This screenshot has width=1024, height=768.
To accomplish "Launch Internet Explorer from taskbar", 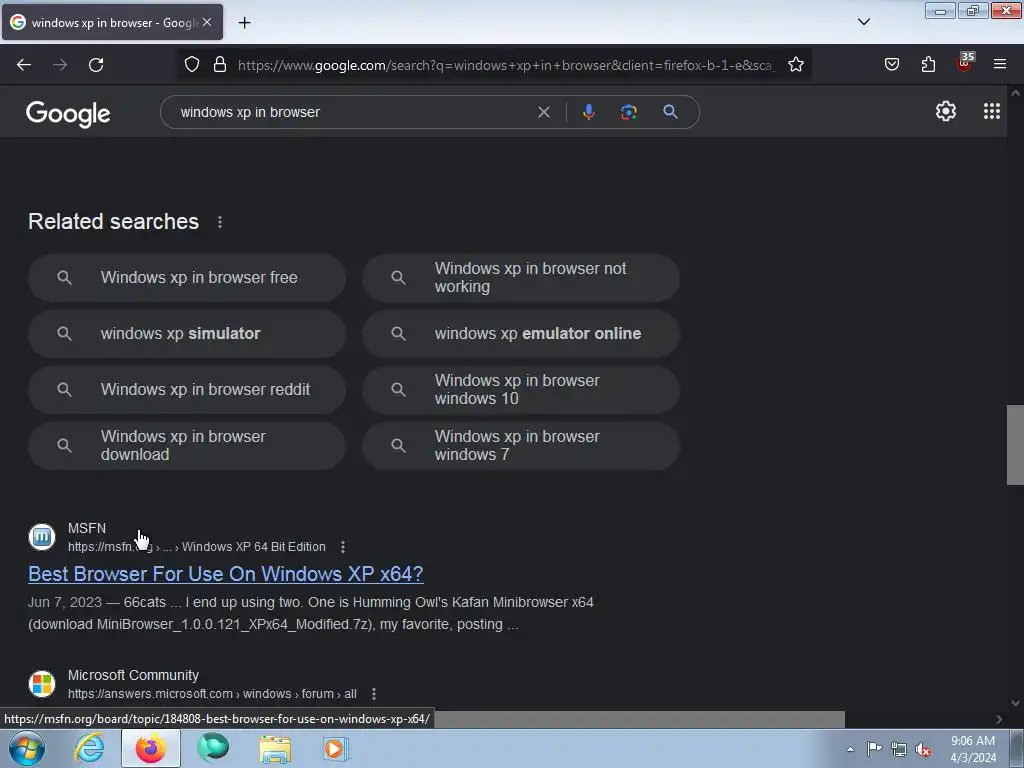I will [x=89, y=748].
